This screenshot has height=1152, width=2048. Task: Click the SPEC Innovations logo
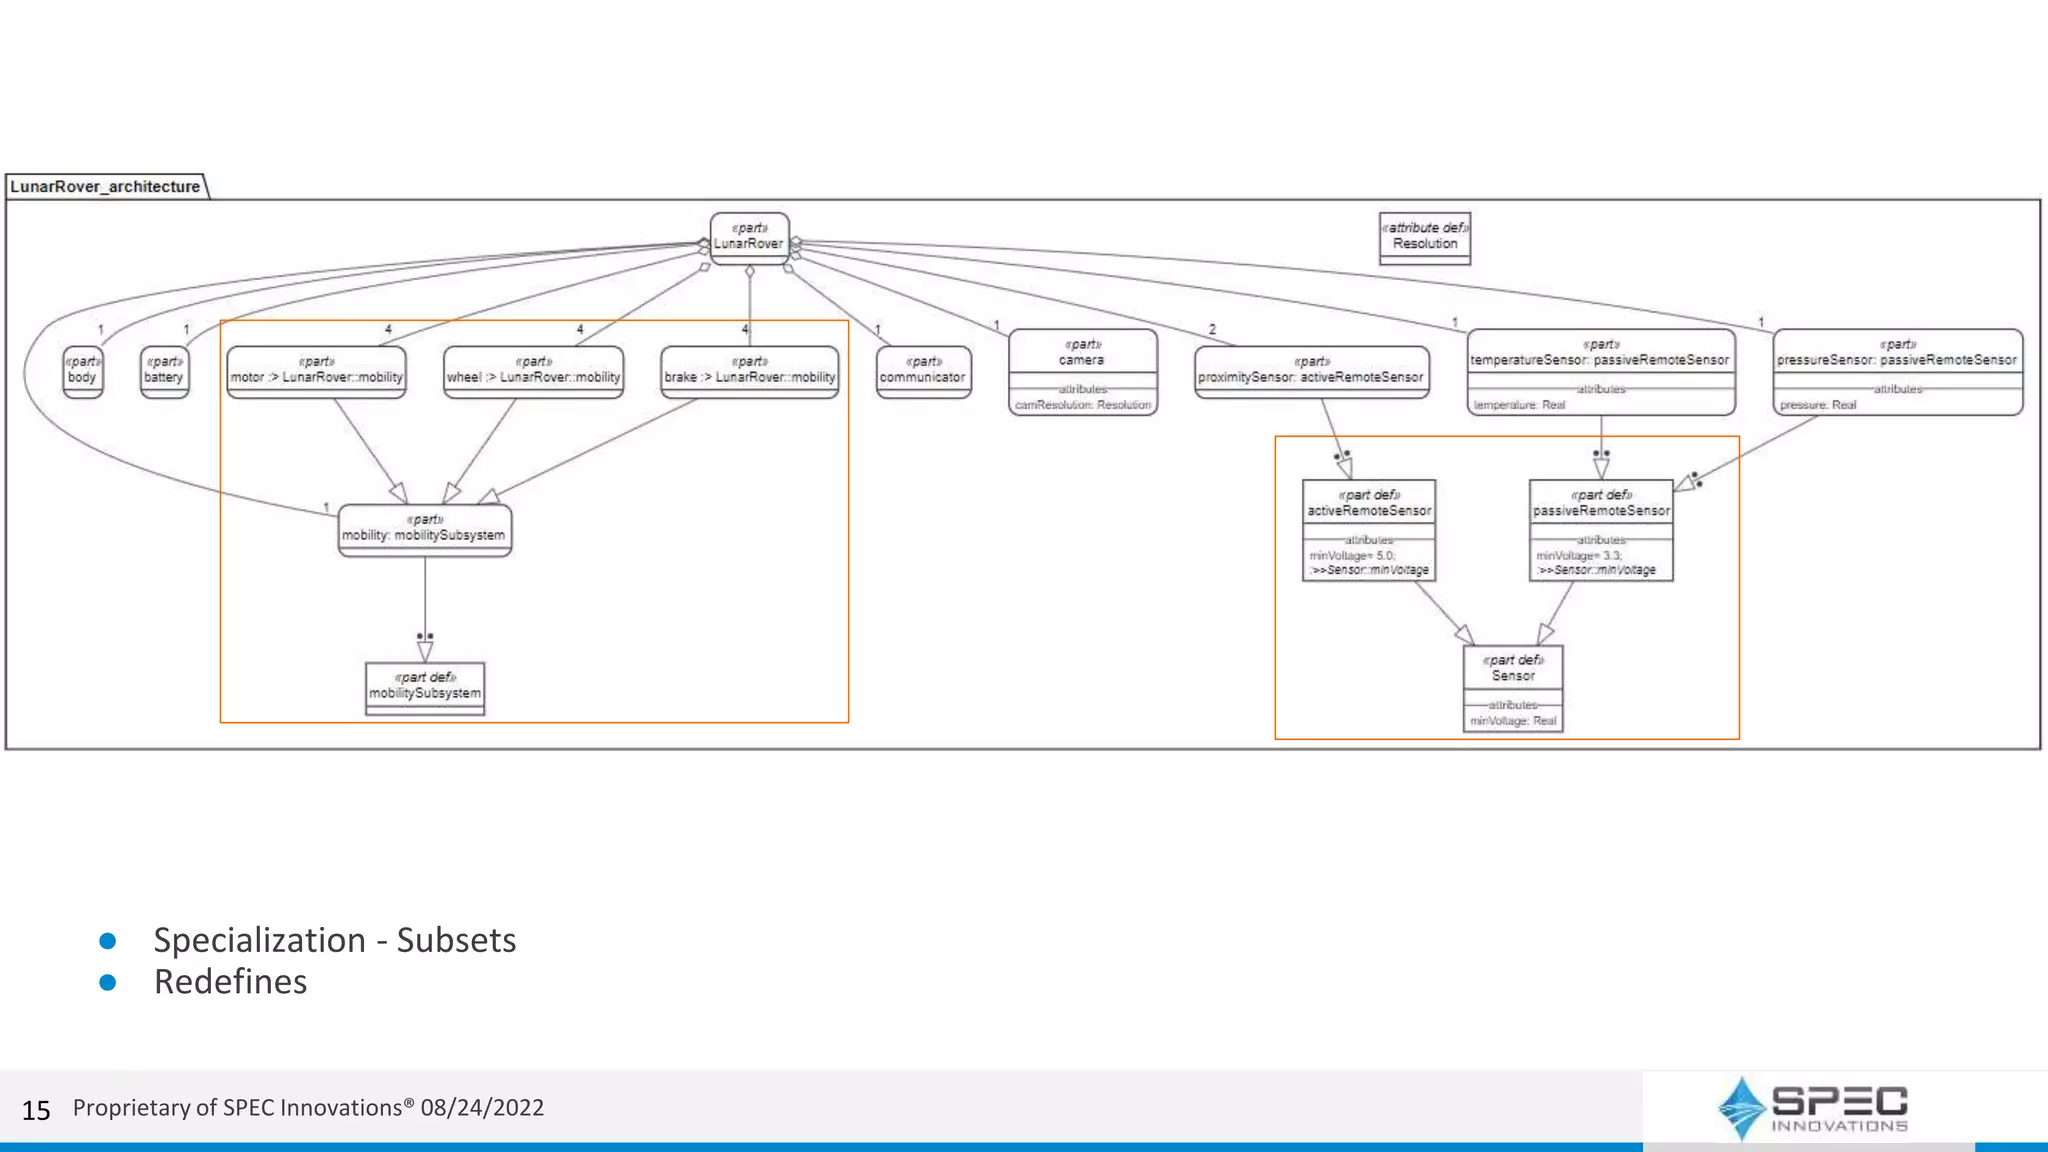[x=1812, y=1108]
